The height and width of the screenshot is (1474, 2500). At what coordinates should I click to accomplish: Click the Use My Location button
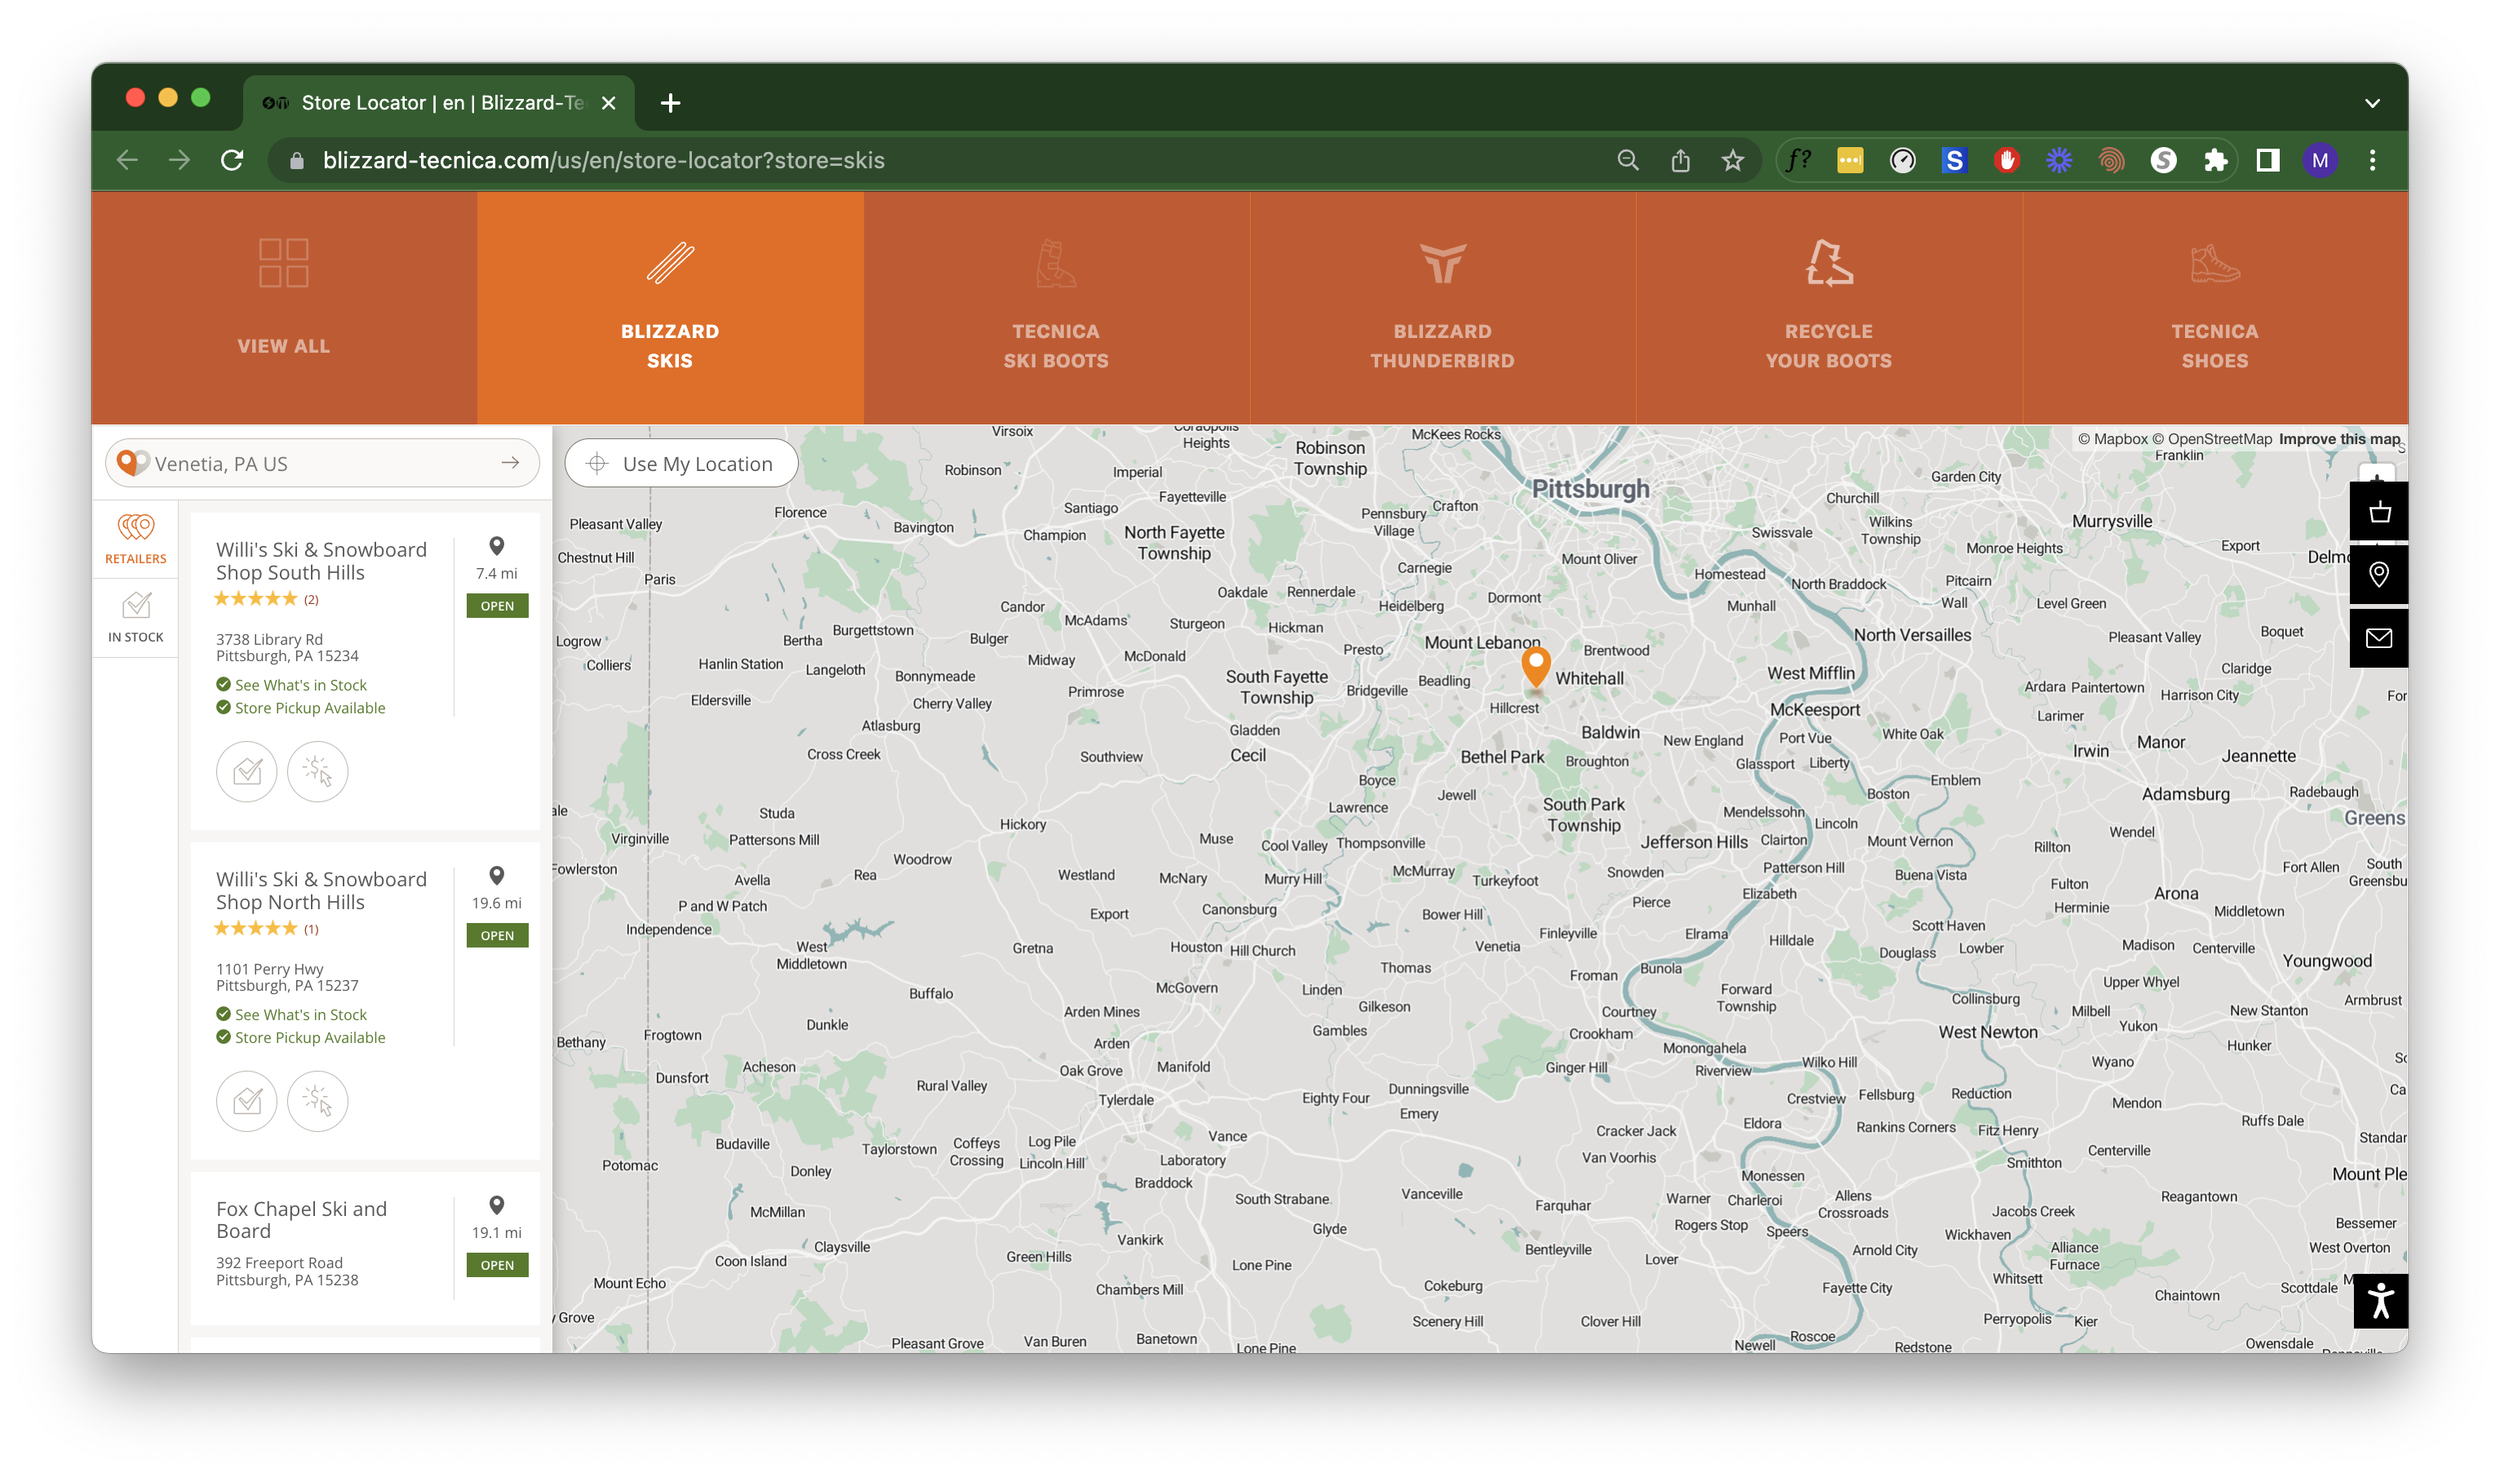pyautogui.click(x=681, y=464)
